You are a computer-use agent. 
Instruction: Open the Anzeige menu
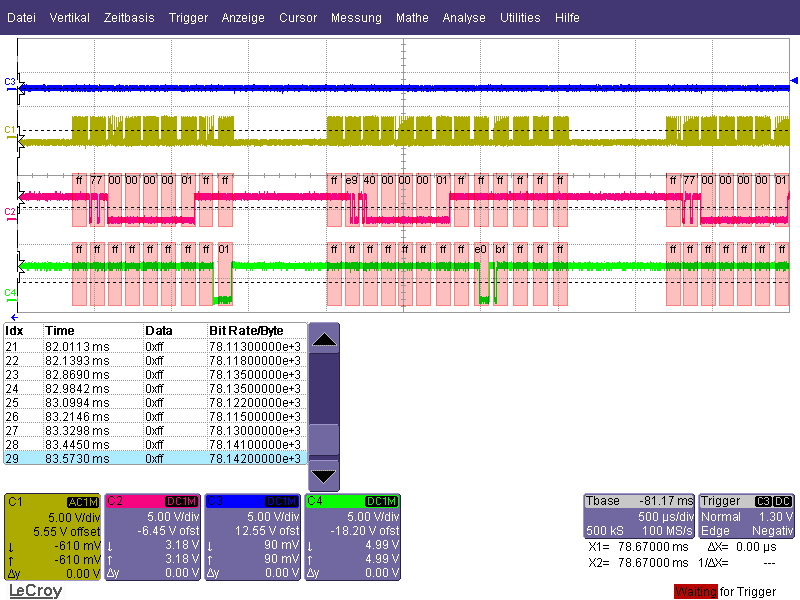point(243,18)
